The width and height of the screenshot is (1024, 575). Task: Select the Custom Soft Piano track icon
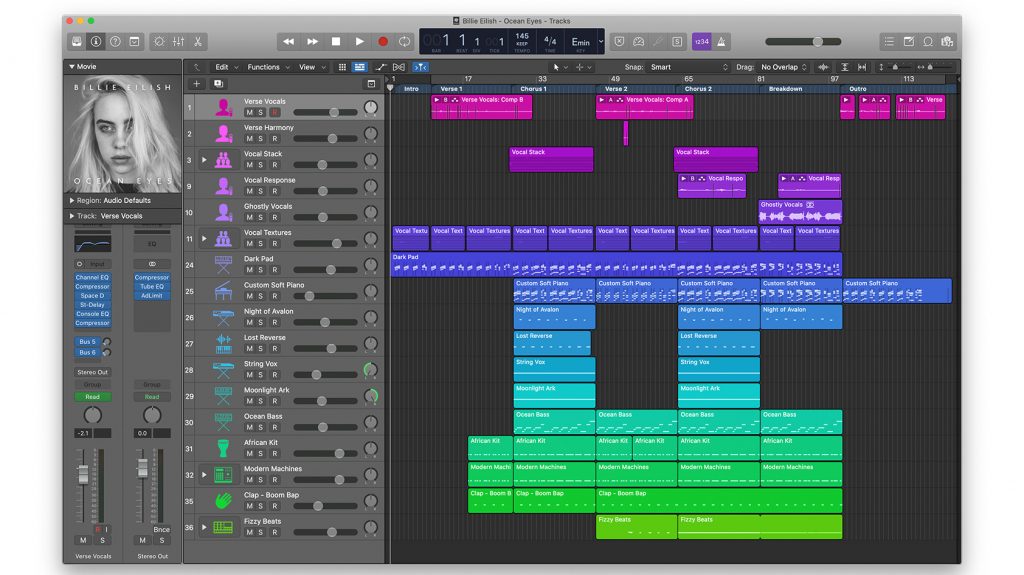pos(223,291)
